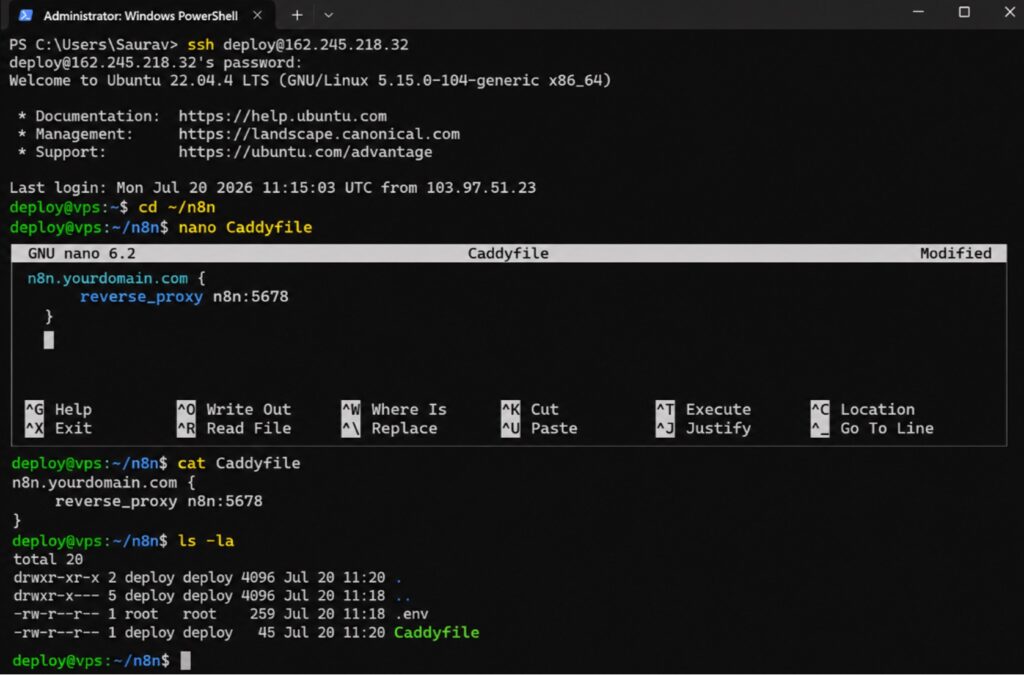1024x675 pixels.
Task: Maximize the terminal window
Action: 964,12
